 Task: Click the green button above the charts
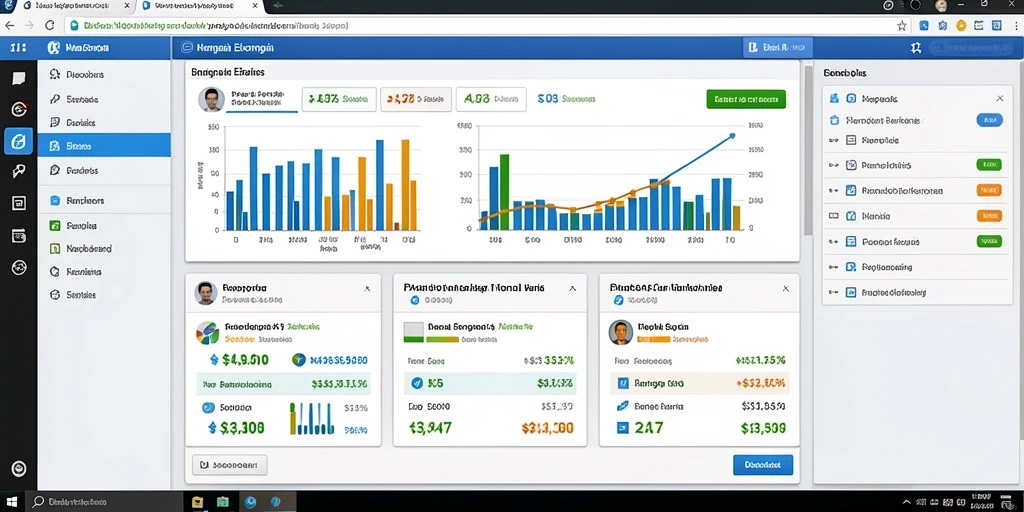pyautogui.click(x=746, y=99)
